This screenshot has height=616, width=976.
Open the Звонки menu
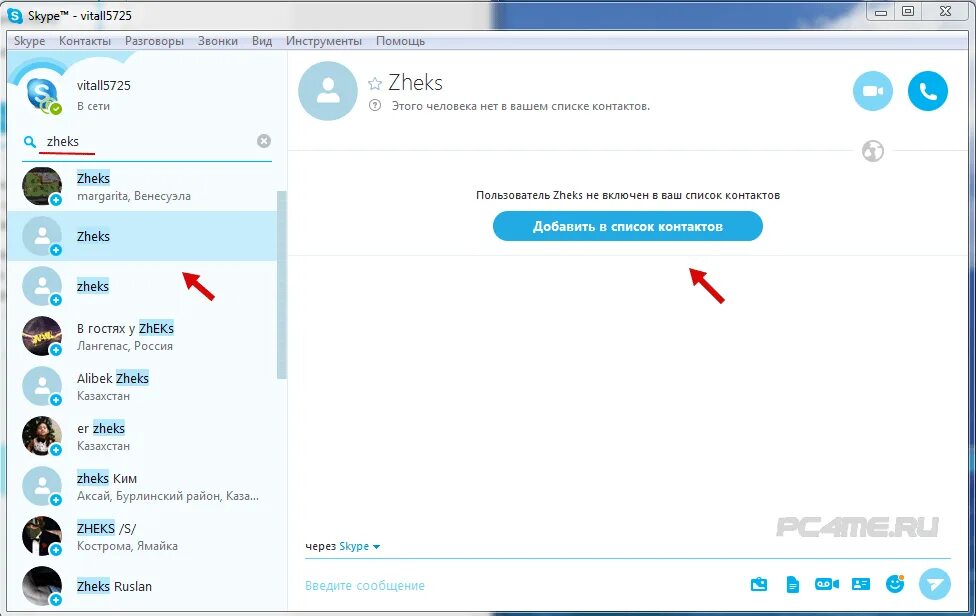(218, 41)
